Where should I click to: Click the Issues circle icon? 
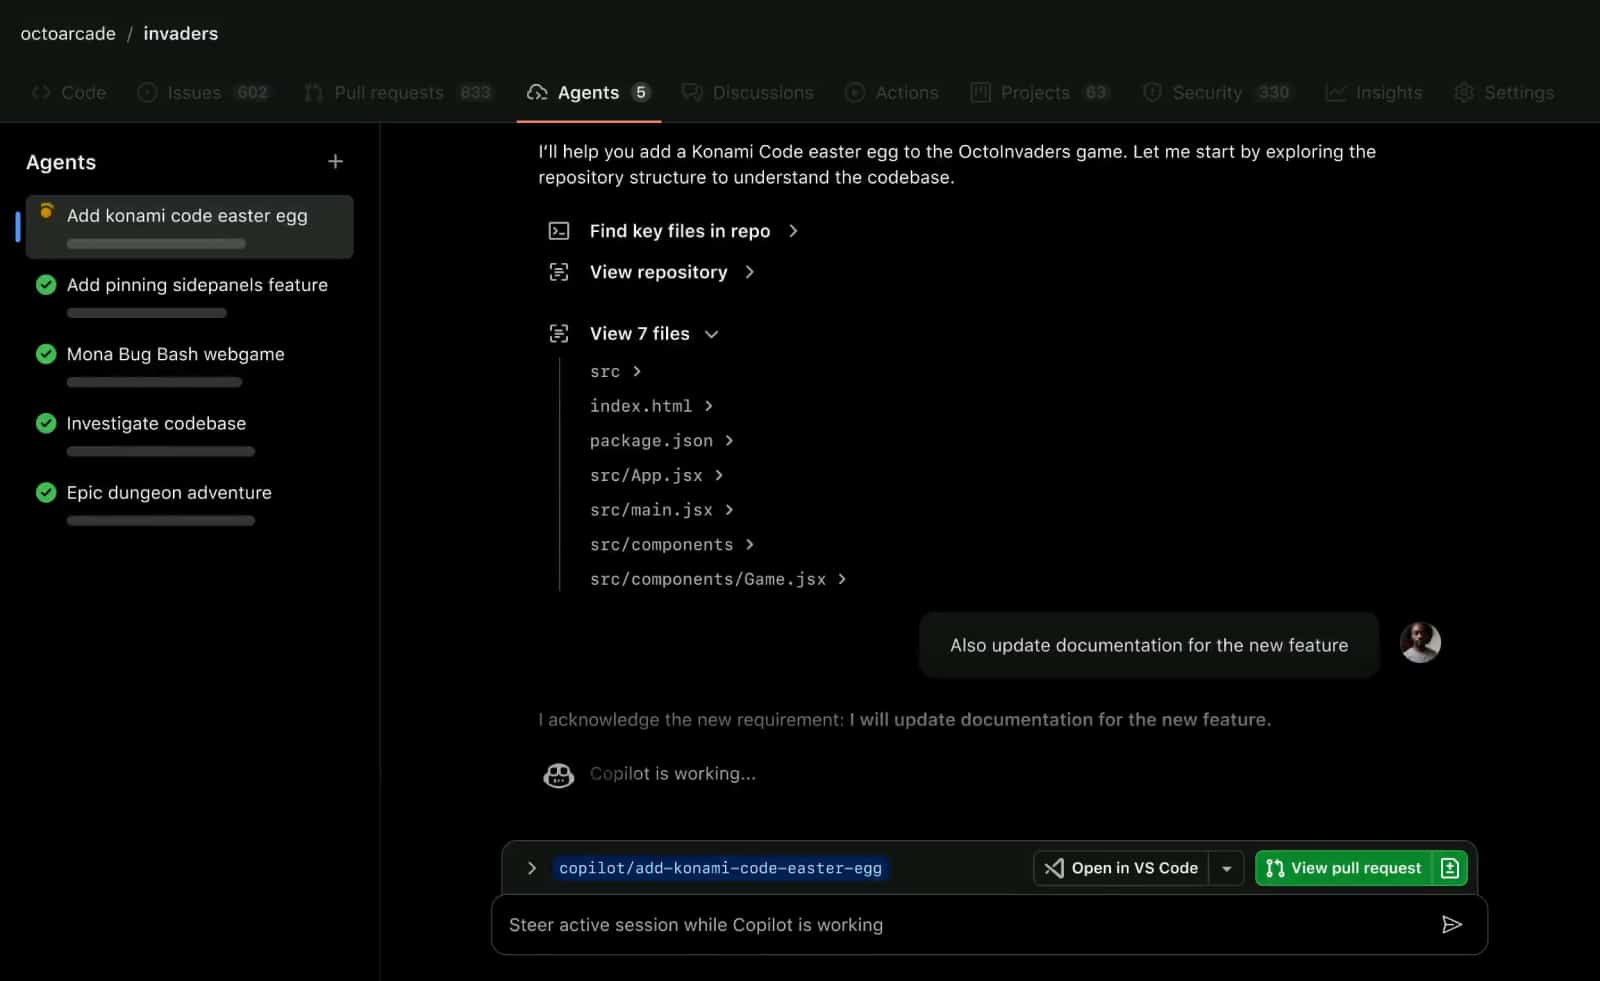click(147, 93)
